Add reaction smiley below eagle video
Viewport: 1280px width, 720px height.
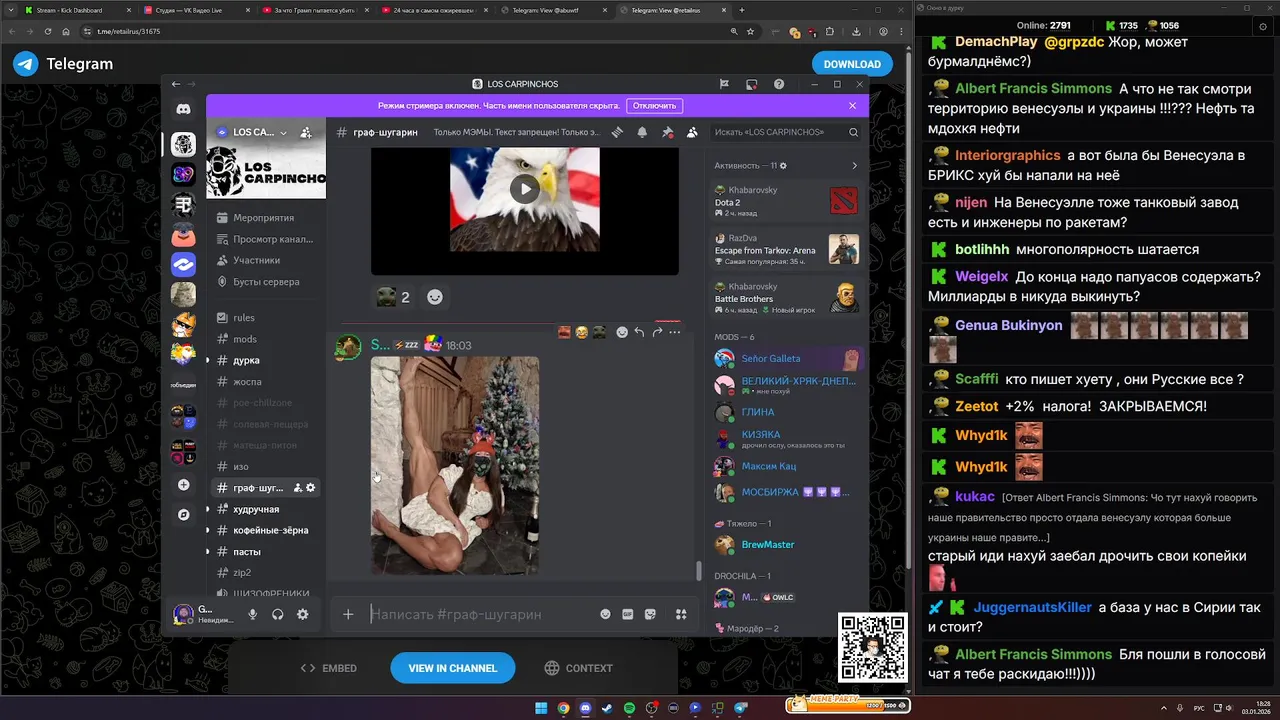[x=435, y=297]
